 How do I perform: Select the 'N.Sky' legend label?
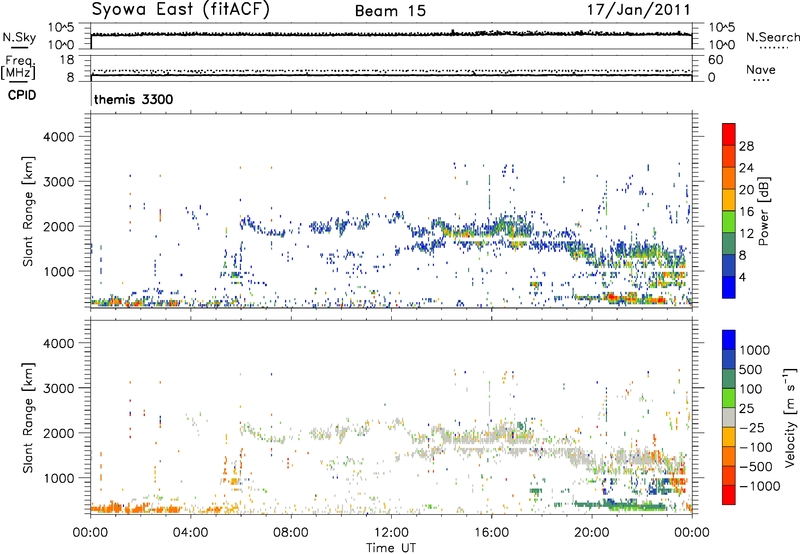pyautogui.click(x=19, y=37)
